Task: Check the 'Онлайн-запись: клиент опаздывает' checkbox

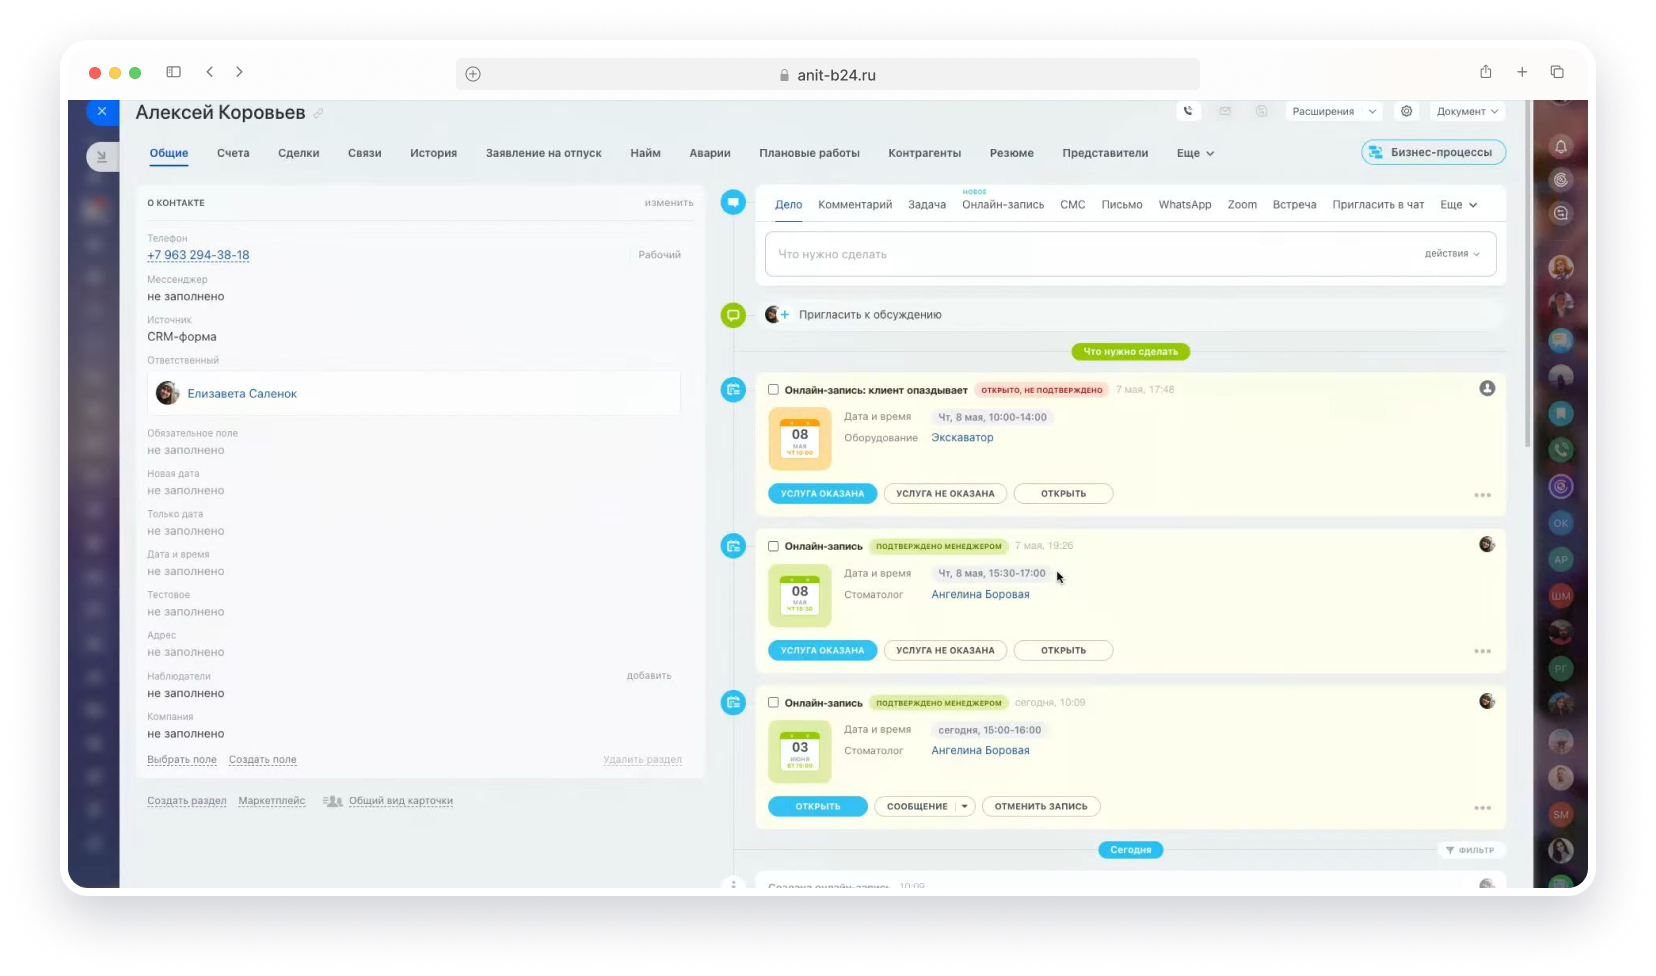Action: [x=773, y=390]
